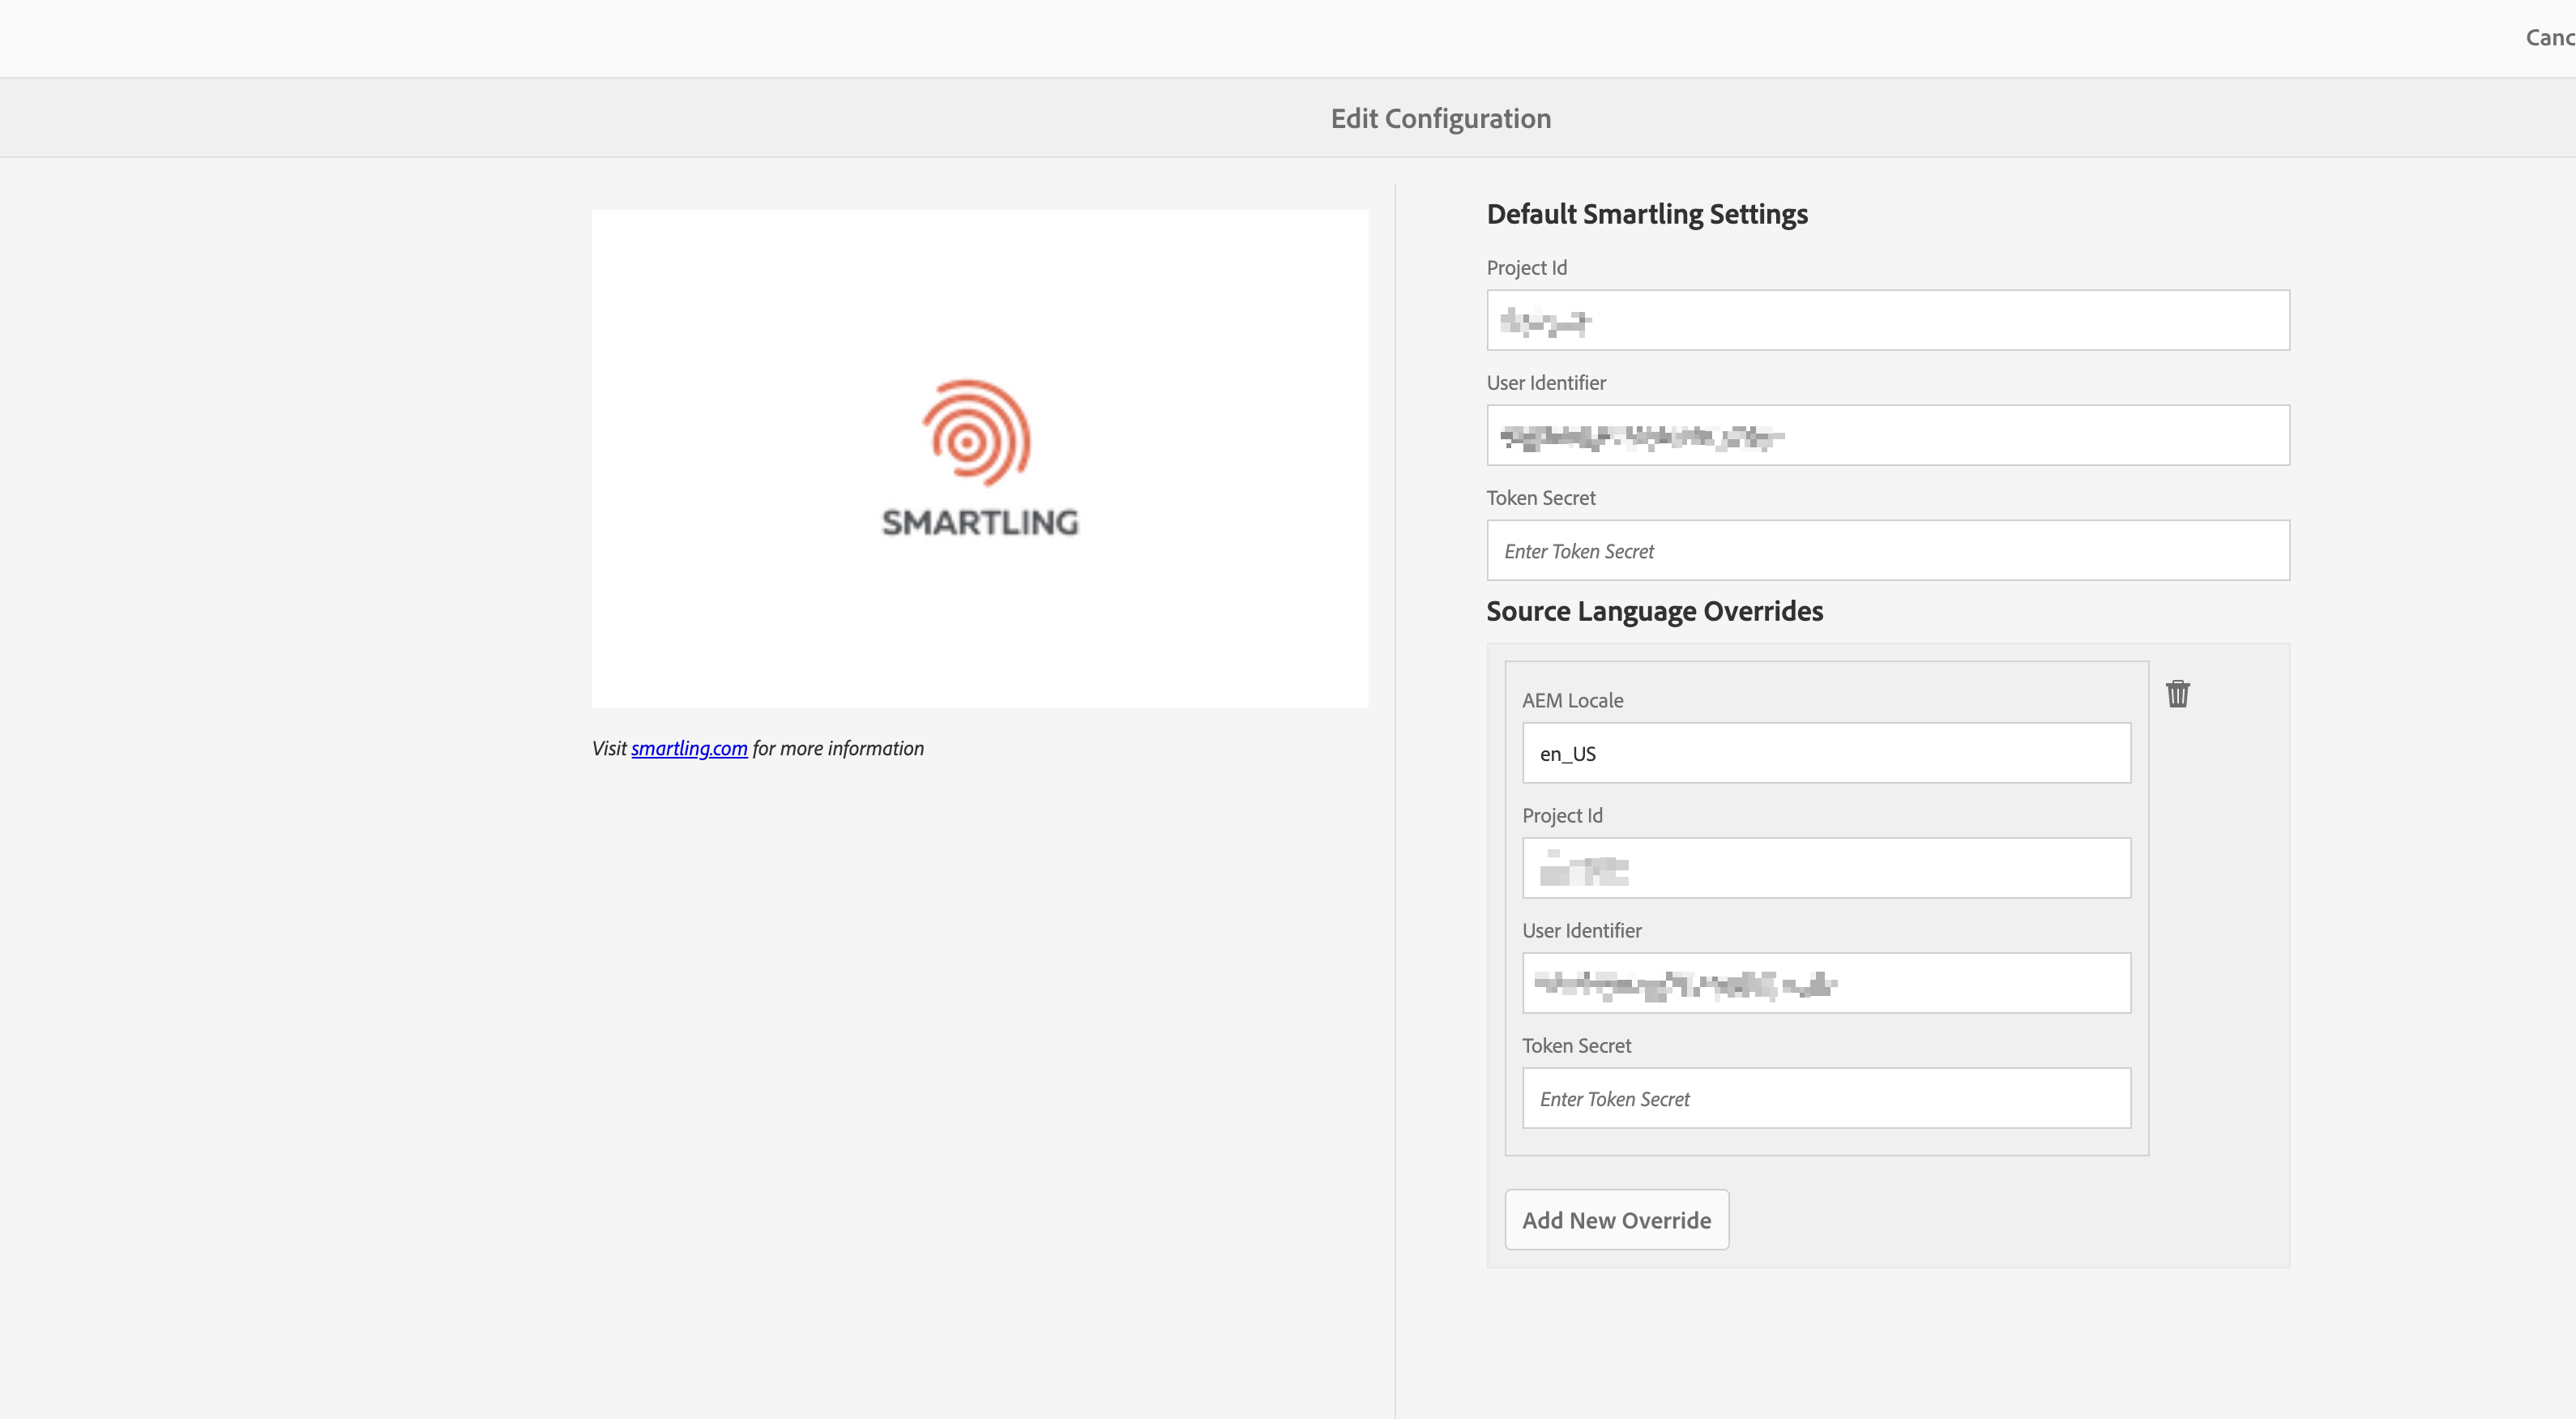Click the override User Identifier field
This screenshot has width=2576, height=1419.
pyautogui.click(x=1825, y=984)
